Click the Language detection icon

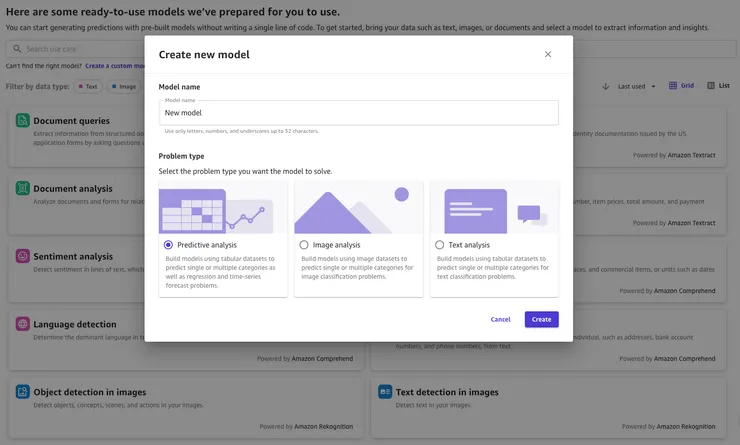coord(22,324)
